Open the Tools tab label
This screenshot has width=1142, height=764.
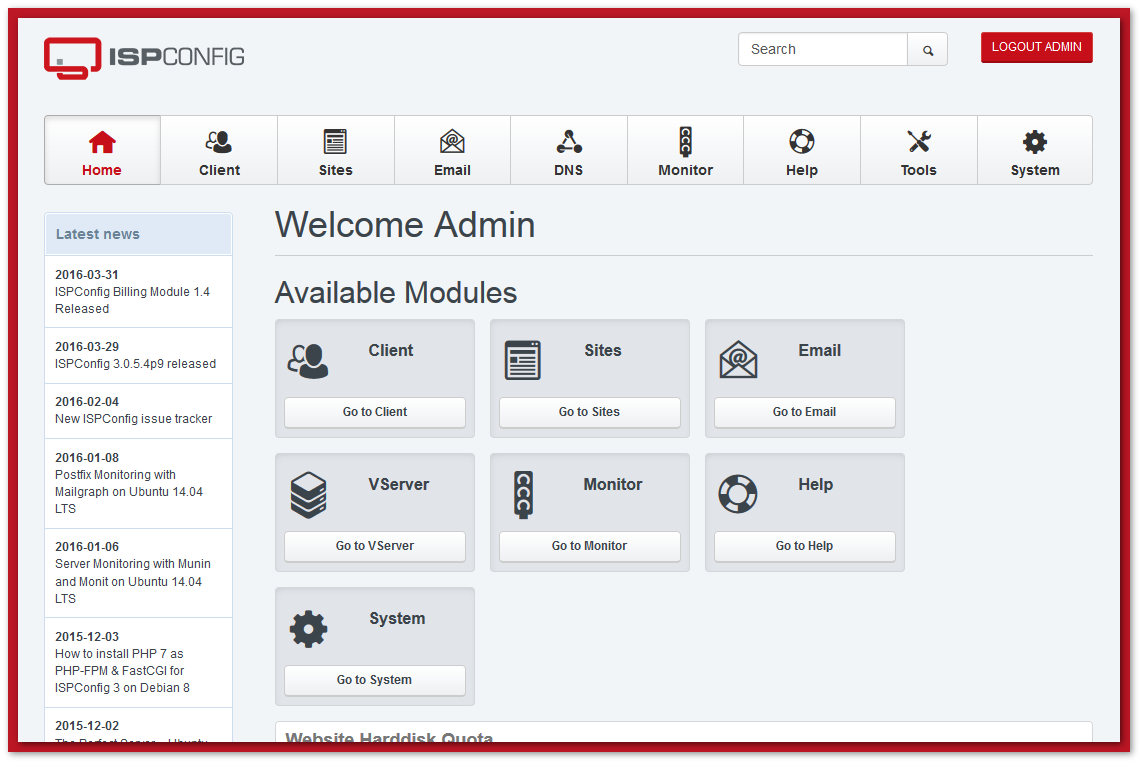tap(918, 170)
